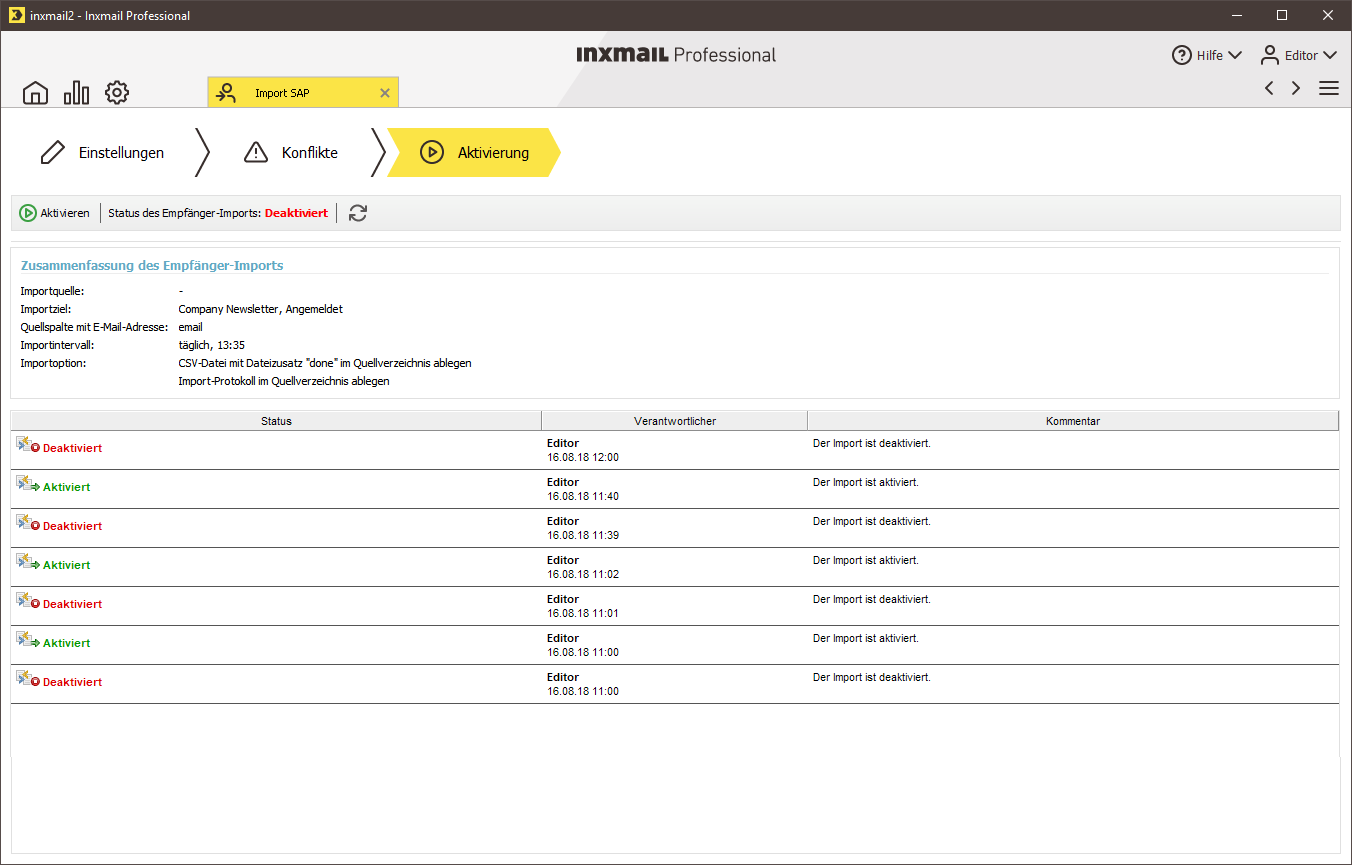Click the red Deaktiviert status in toolbar
This screenshot has width=1352, height=865.
(296, 213)
